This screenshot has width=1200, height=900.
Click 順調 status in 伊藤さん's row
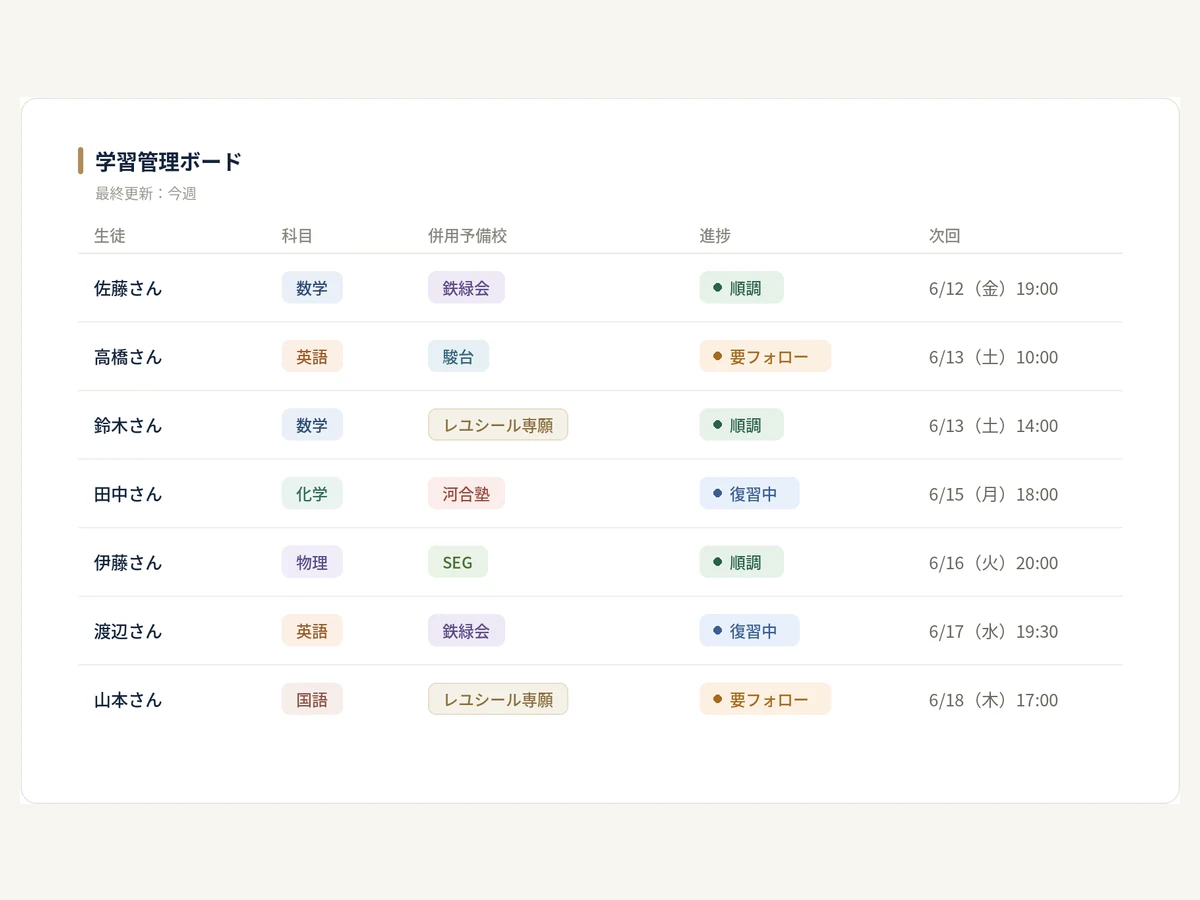click(741, 563)
